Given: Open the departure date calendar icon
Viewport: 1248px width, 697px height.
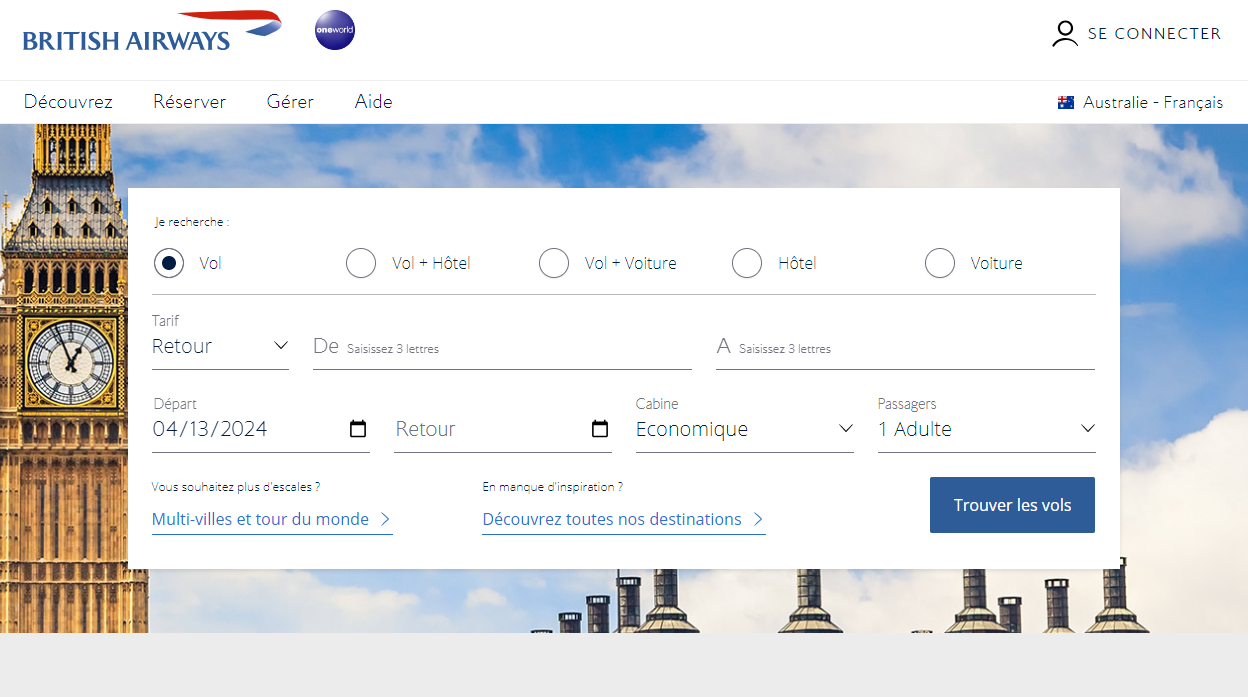Looking at the screenshot, I should coord(358,428).
